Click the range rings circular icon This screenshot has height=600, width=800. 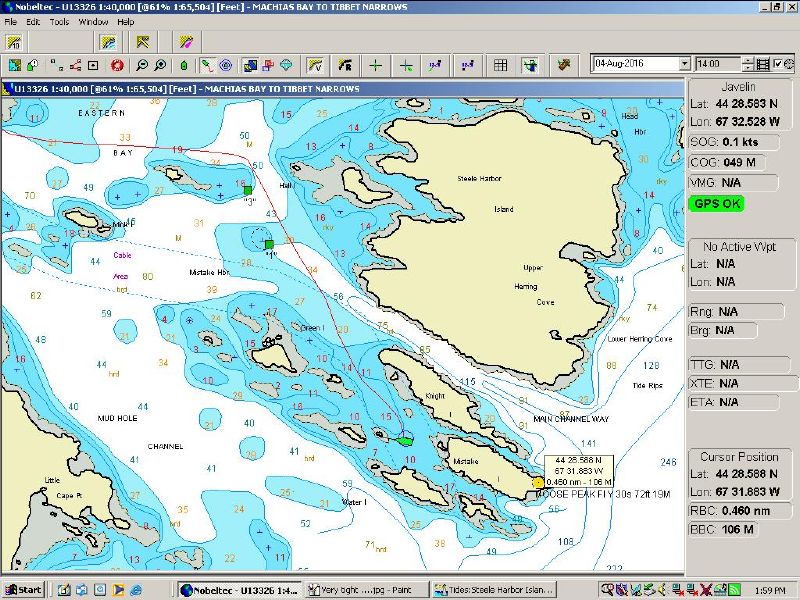click(225, 65)
